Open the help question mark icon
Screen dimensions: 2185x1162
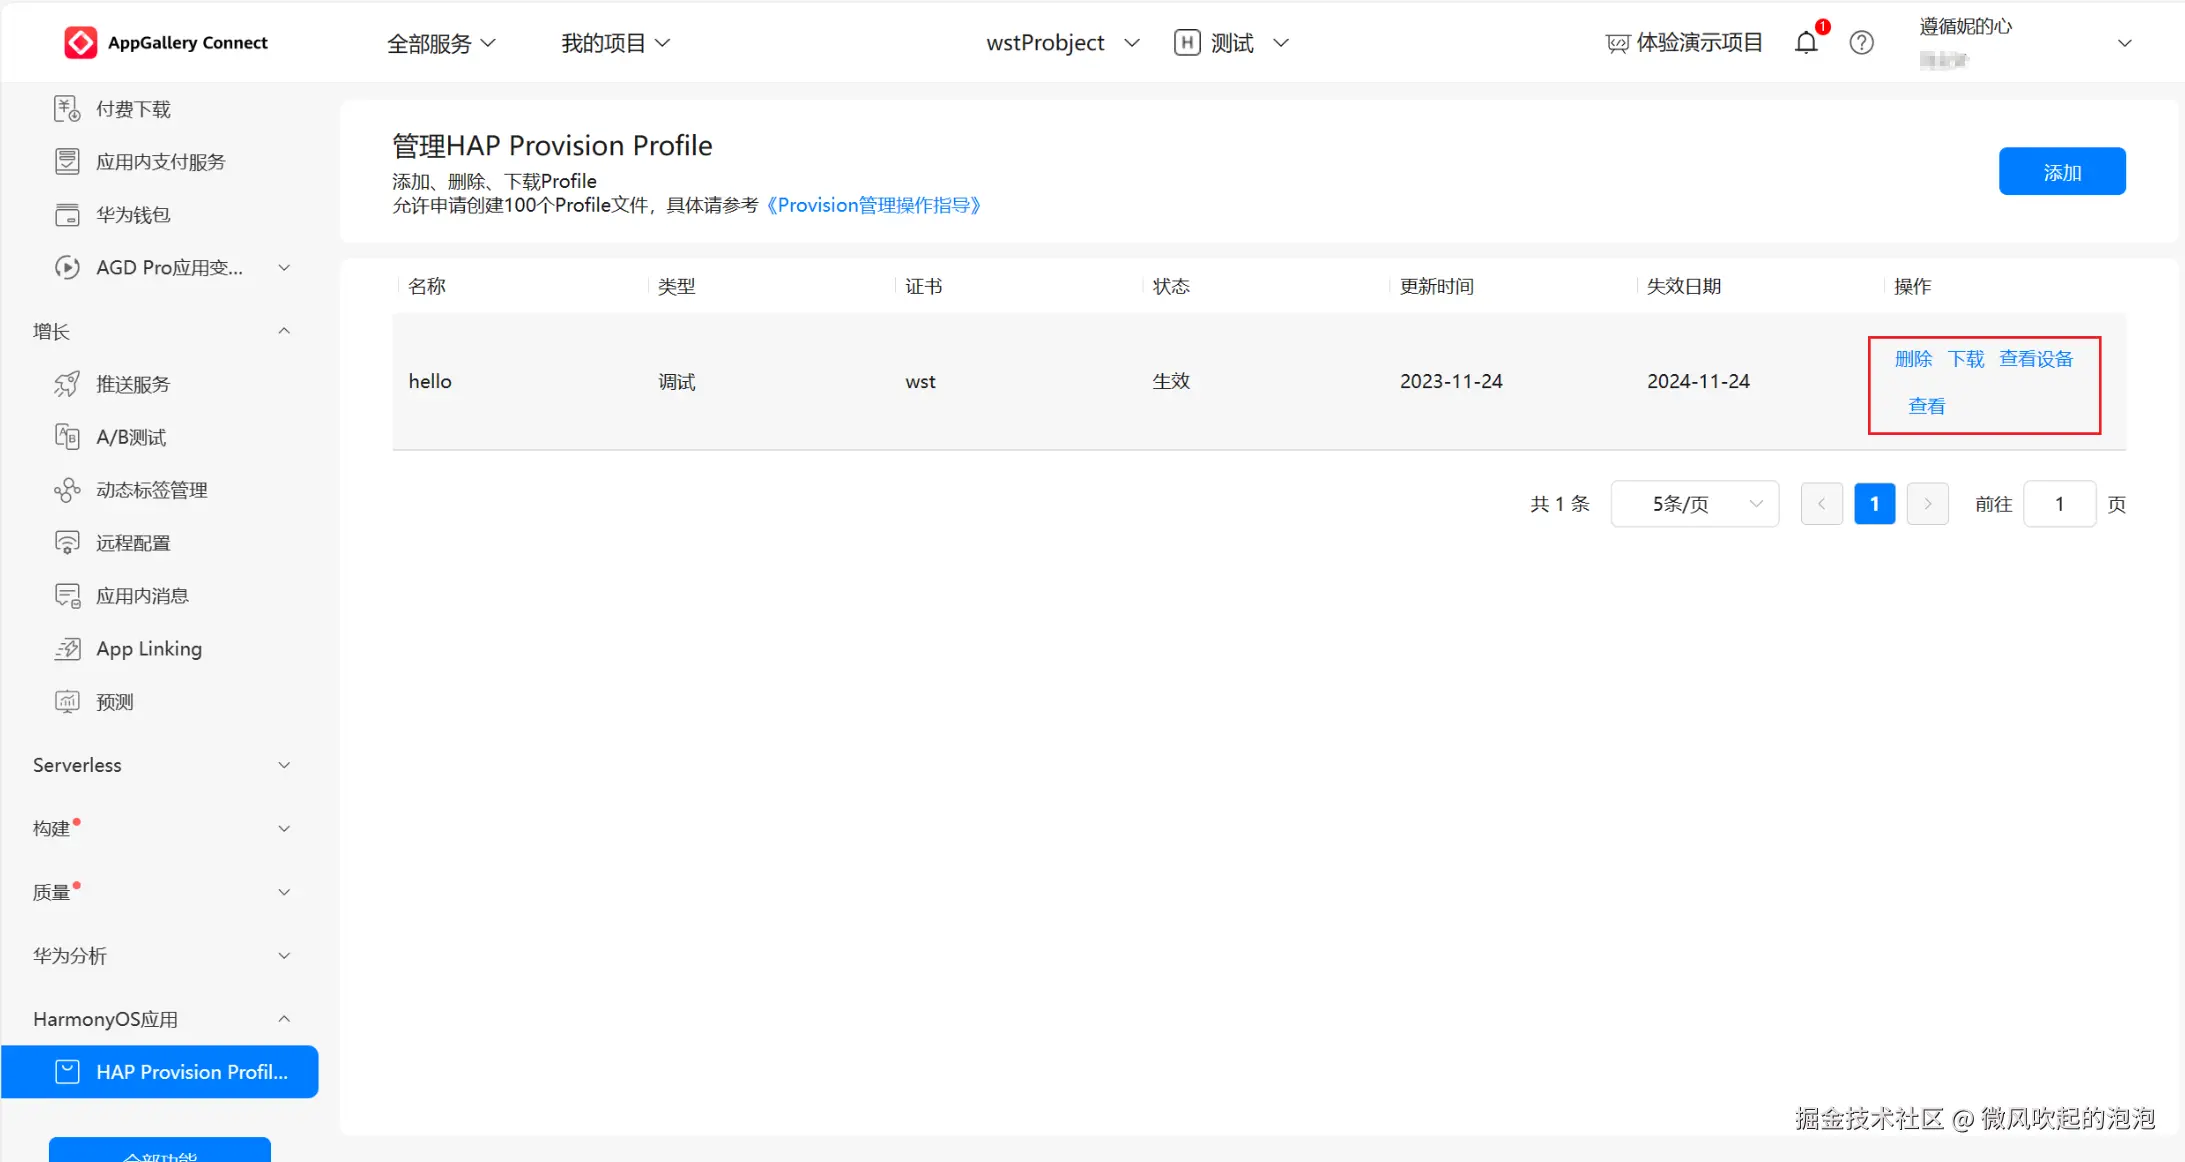point(1861,43)
